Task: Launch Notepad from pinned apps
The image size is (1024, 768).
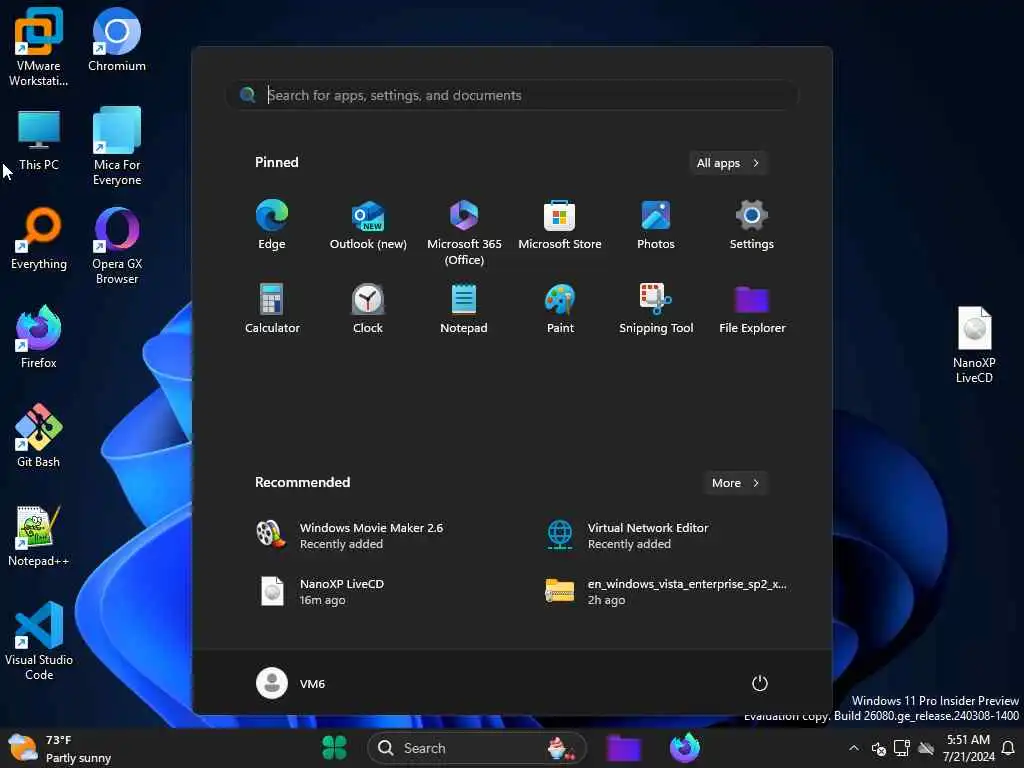Action: [x=464, y=309]
